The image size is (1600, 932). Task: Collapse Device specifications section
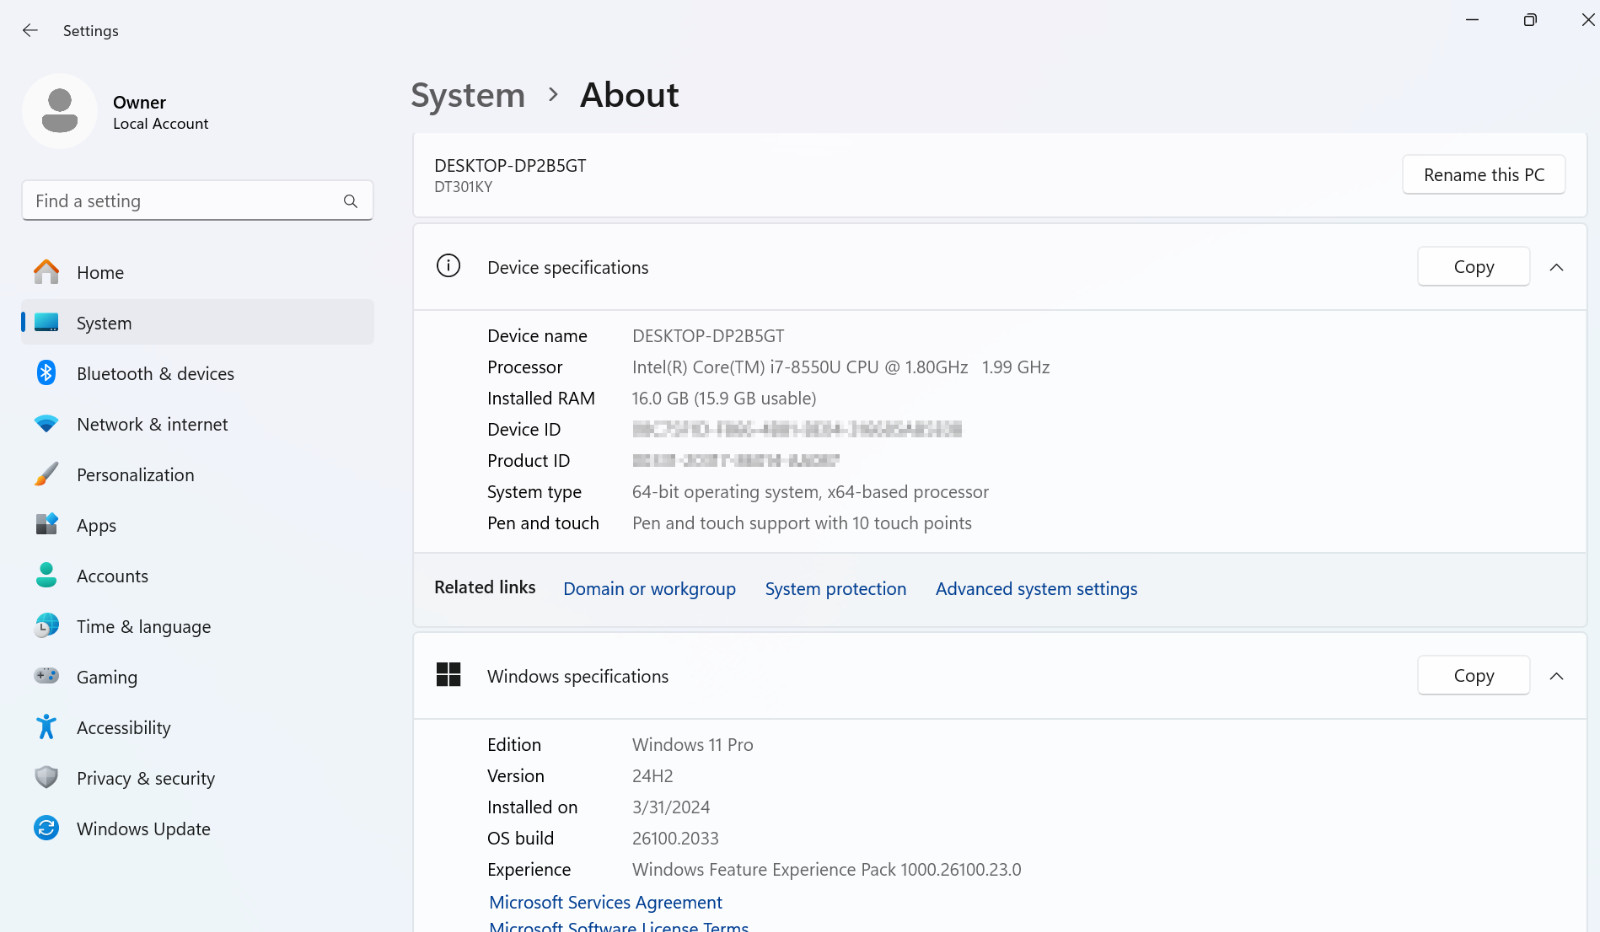pyautogui.click(x=1556, y=267)
